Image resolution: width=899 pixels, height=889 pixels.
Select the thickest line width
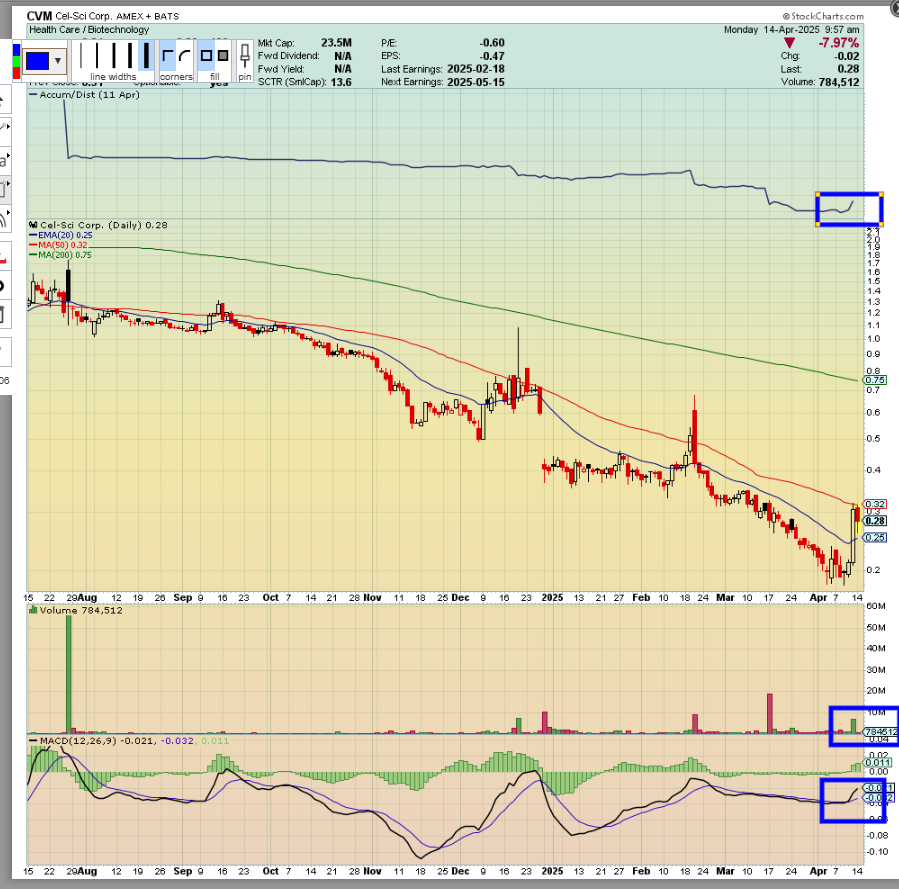(x=146, y=56)
